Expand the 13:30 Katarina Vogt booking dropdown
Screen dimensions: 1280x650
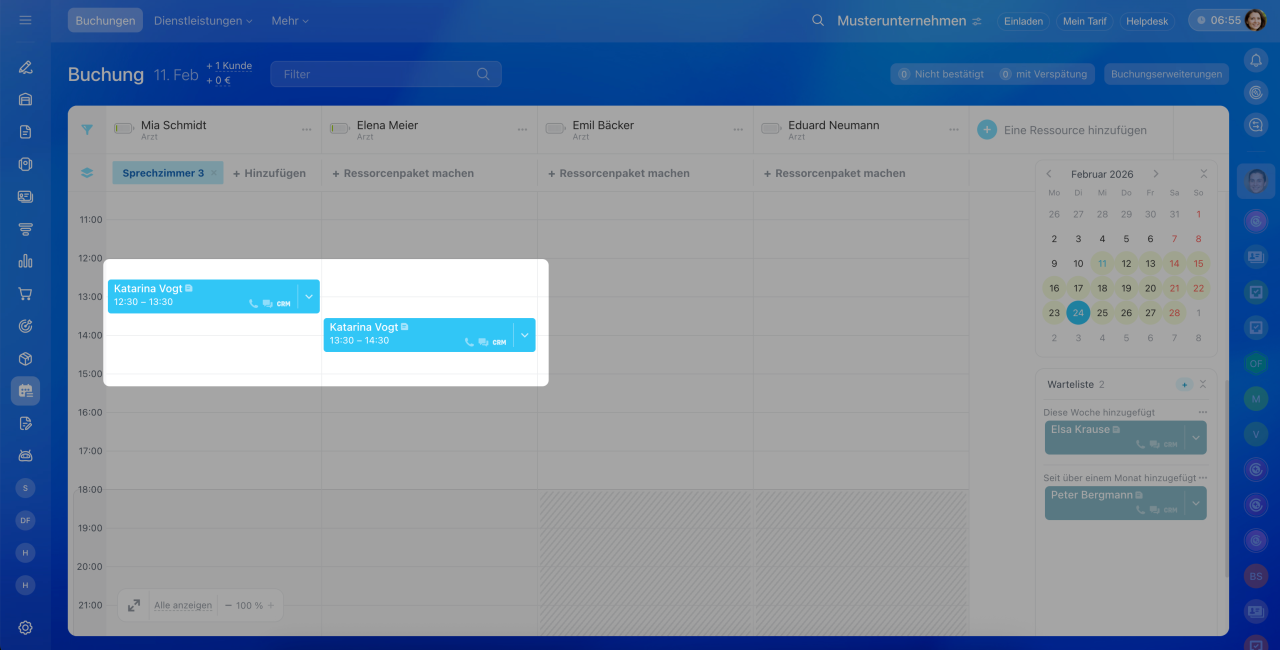525,335
